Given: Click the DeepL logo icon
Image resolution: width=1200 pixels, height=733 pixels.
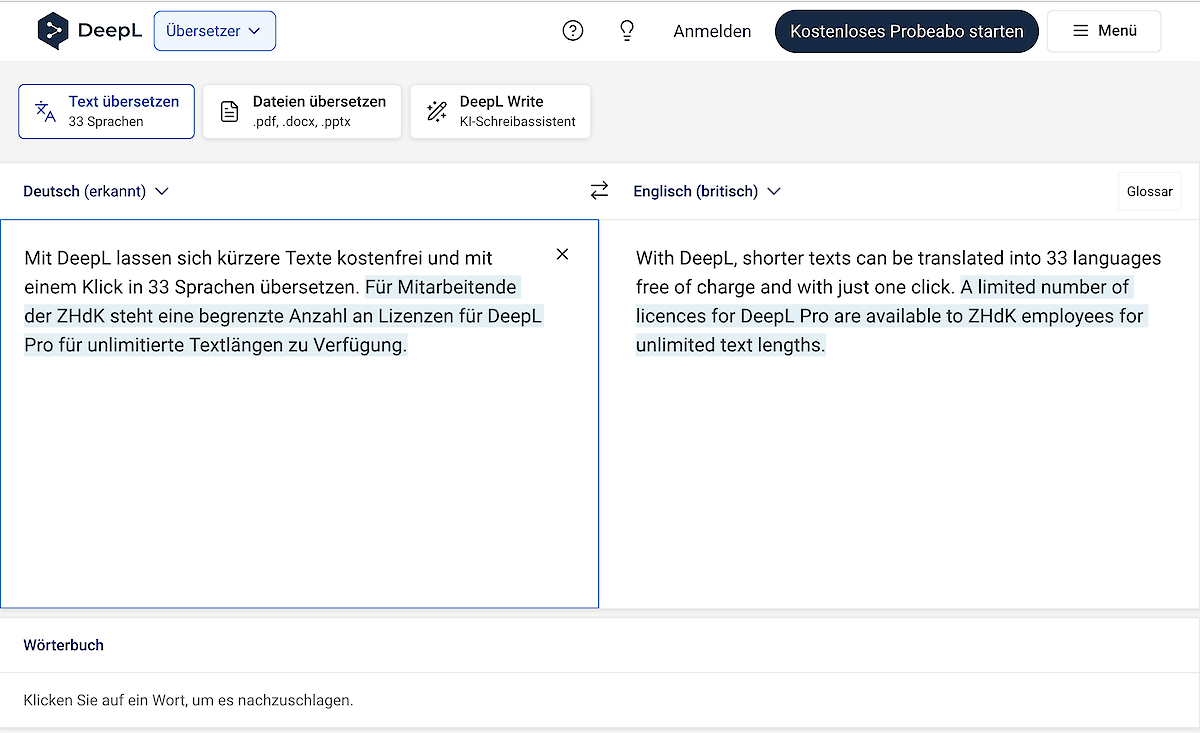Looking at the screenshot, I should pos(54,31).
